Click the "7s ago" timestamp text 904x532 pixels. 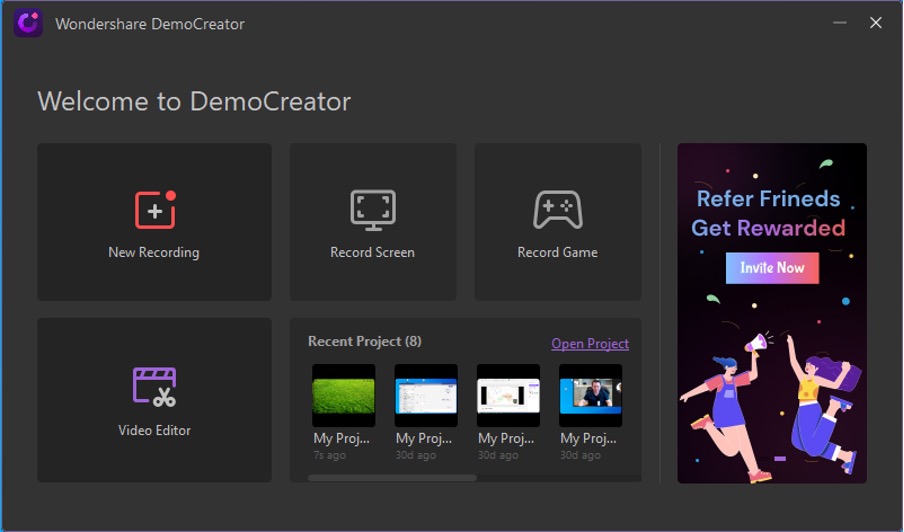tap(330, 455)
